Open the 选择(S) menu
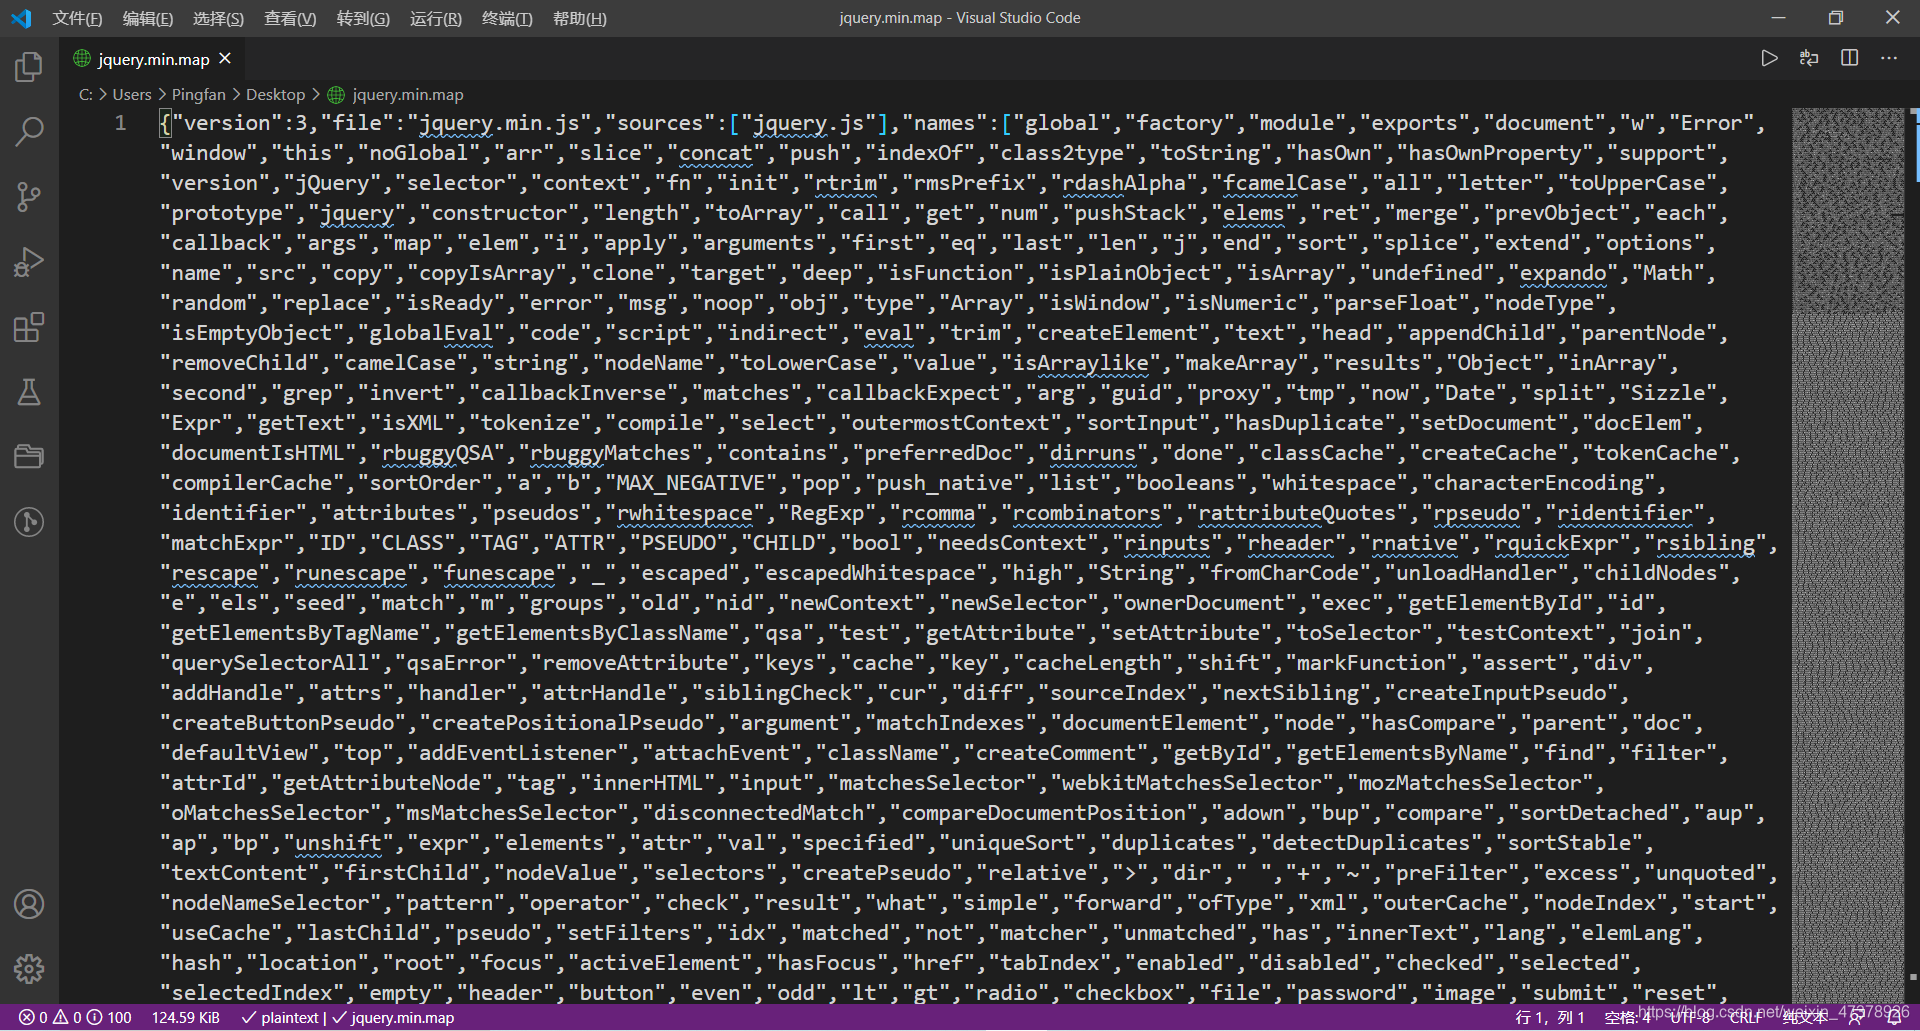This screenshot has width=1920, height=1031. click(x=218, y=18)
